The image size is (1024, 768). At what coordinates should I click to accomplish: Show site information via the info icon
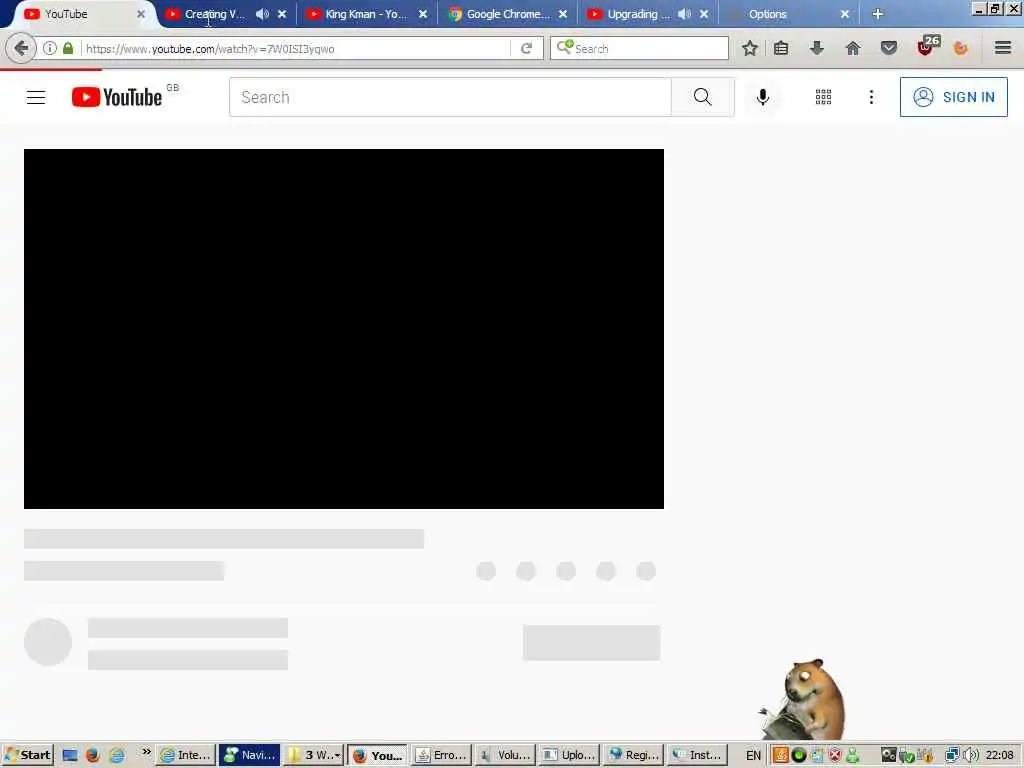pyautogui.click(x=50, y=48)
